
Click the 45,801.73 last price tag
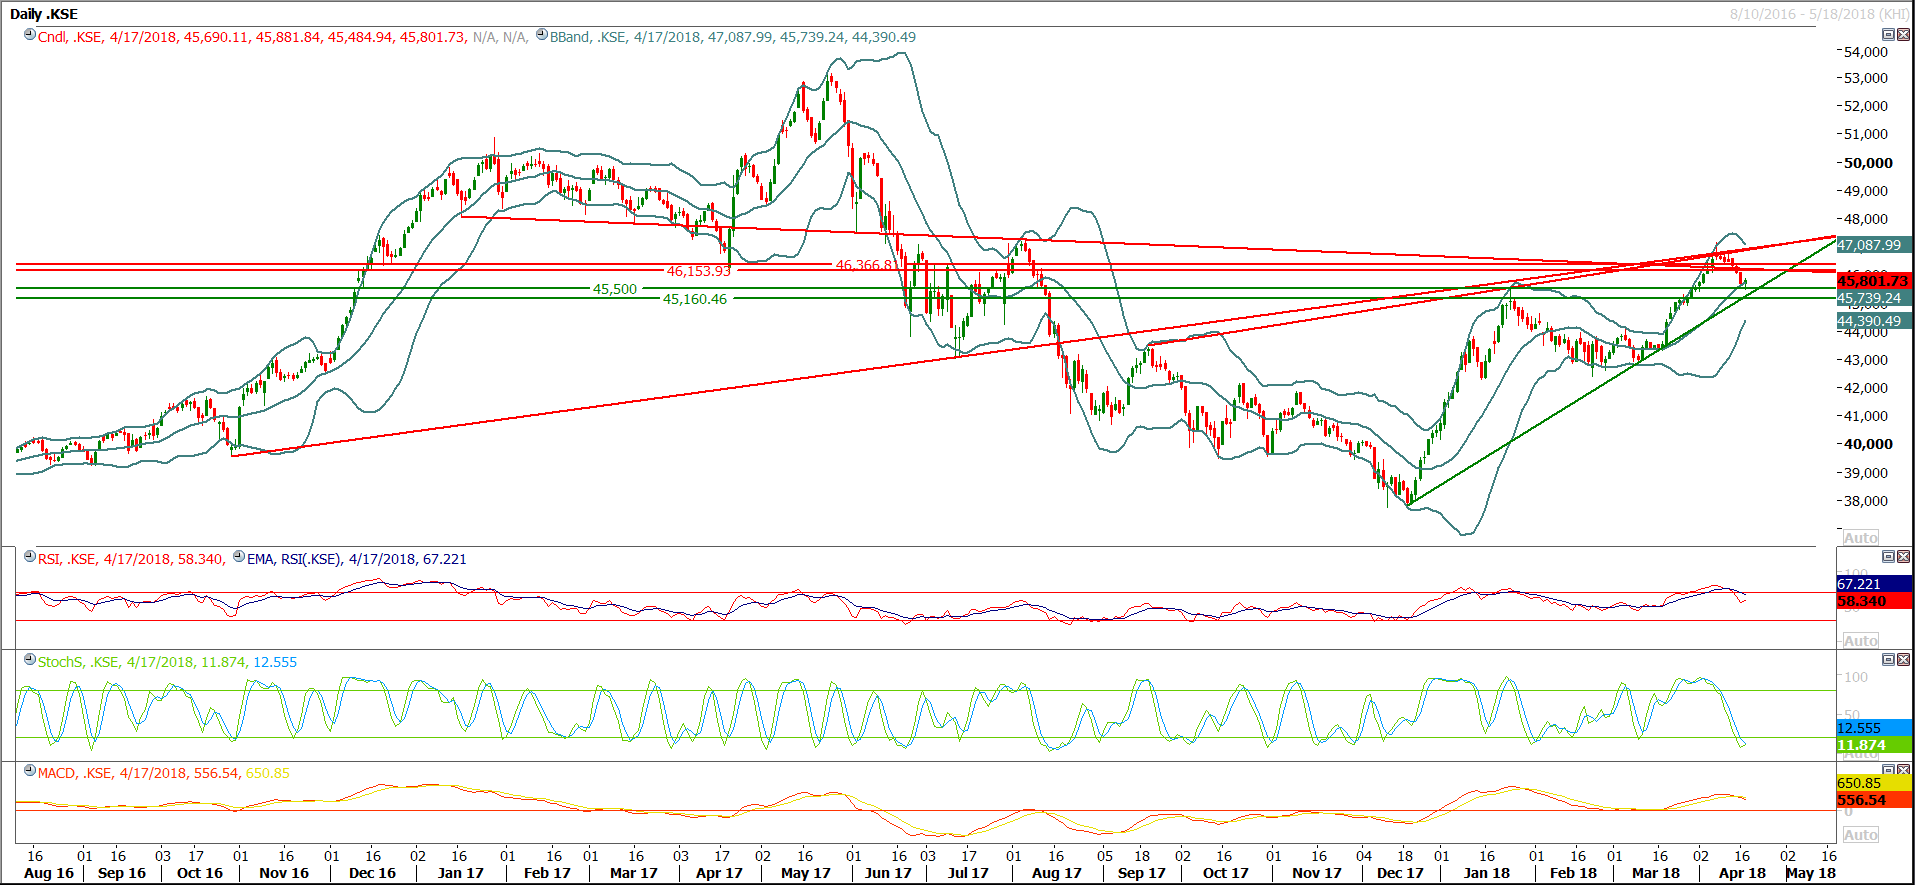tap(1873, 282)
